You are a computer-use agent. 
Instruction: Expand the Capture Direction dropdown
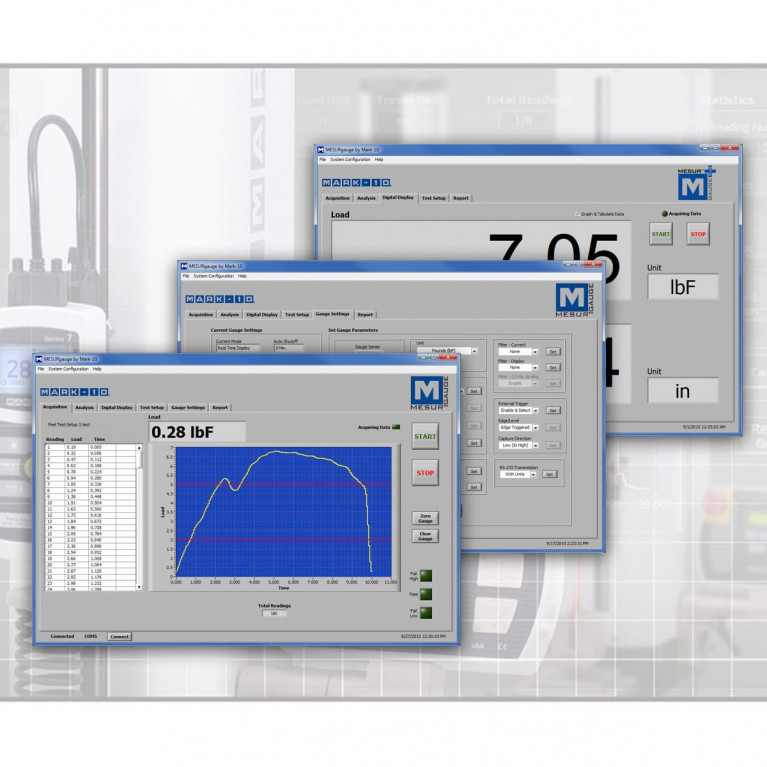tap(536, 445)
